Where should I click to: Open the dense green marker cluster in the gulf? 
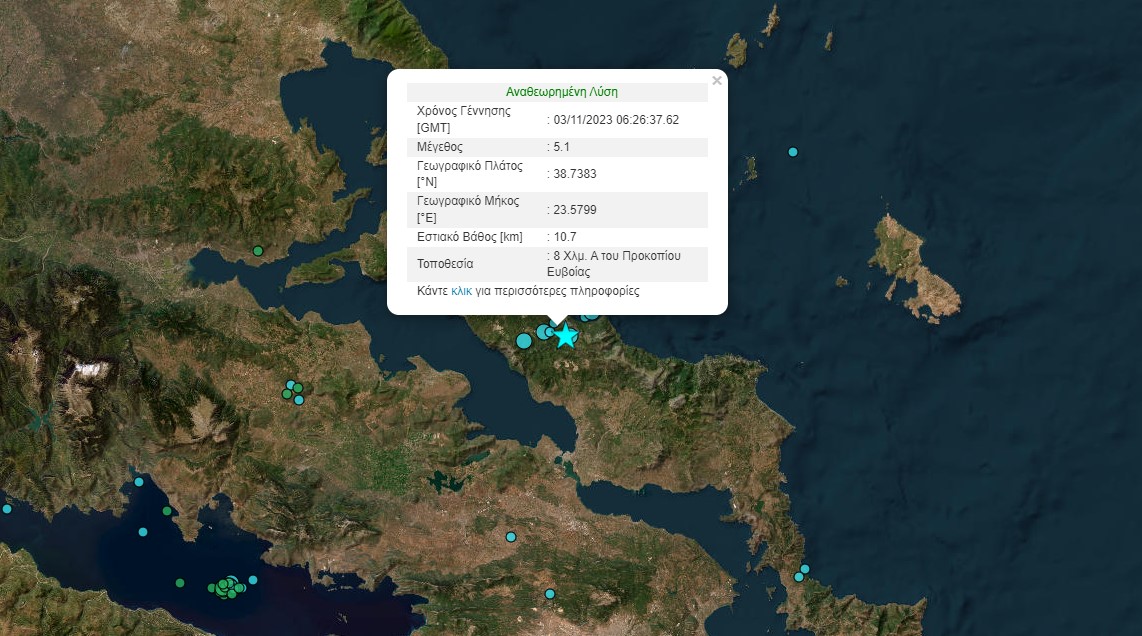[x=229, y=587]
